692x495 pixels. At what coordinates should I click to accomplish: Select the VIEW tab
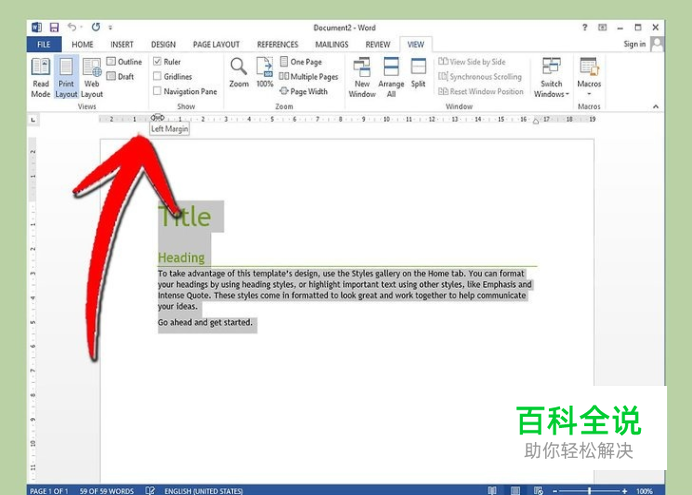(x=415, y=45)
